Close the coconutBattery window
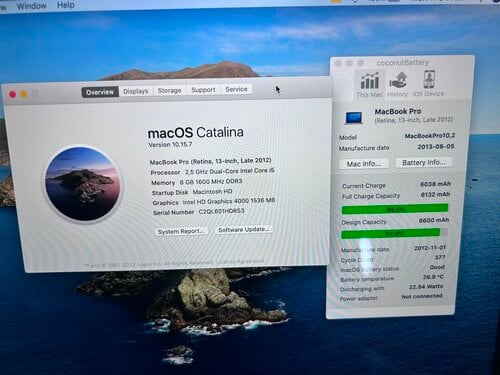The width and height of the screenshot is (500, 375). [338, 63]
